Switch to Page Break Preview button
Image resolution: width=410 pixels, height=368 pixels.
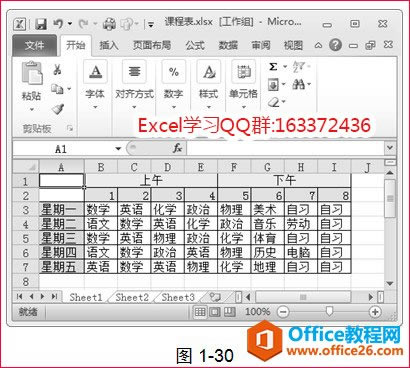coord(230,312)
